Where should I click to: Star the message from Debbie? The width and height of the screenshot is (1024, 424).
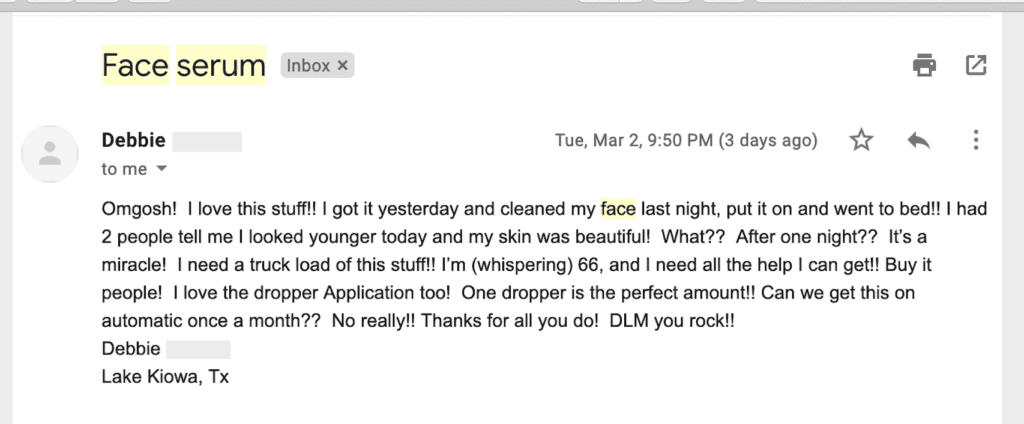861,140
